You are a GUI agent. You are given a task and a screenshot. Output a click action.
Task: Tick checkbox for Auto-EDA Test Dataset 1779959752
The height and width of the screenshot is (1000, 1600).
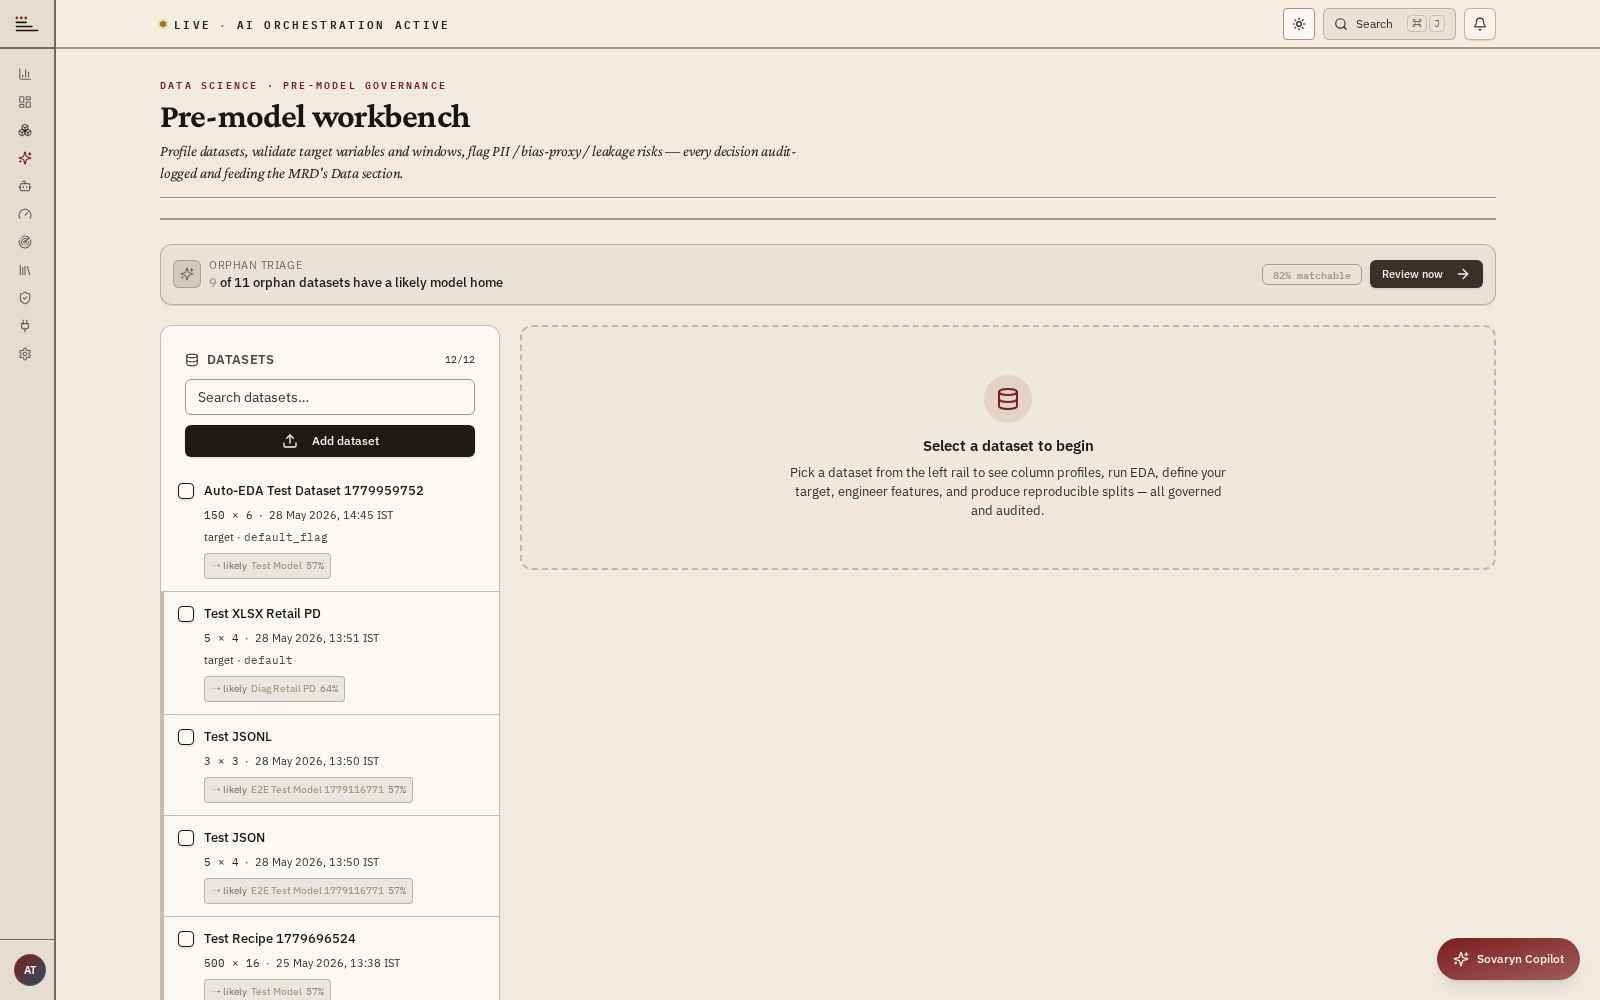[x=186, y=491]
